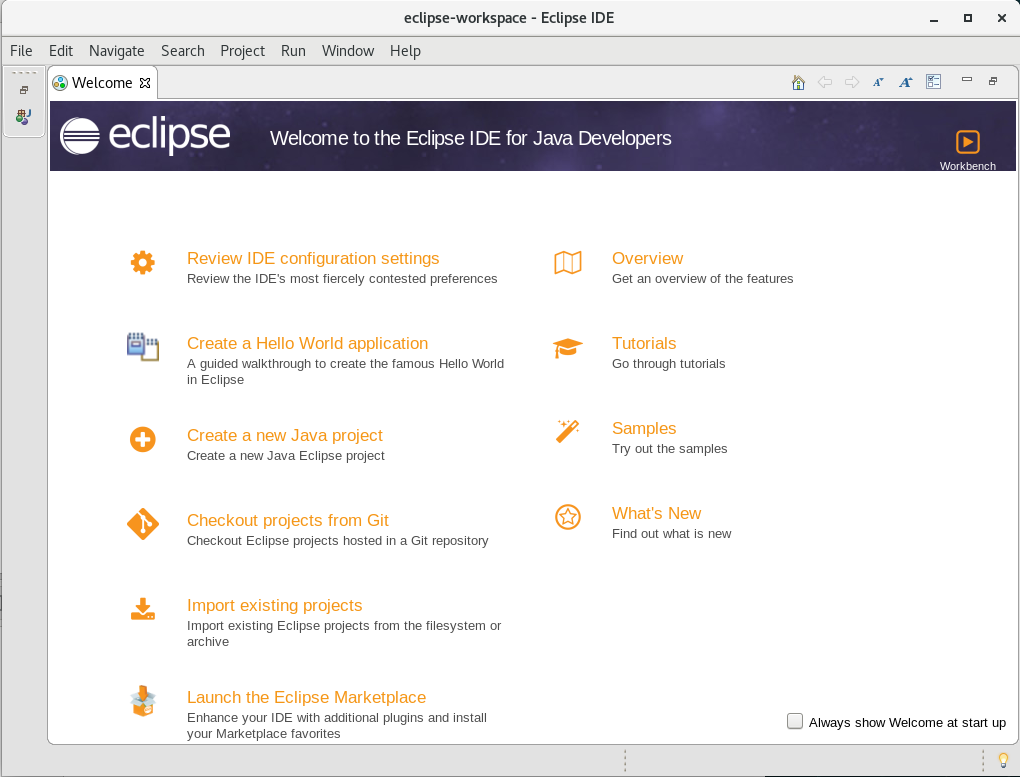Open the Project menu
This screenshot has width=1020, height=777.
point(242,51)
